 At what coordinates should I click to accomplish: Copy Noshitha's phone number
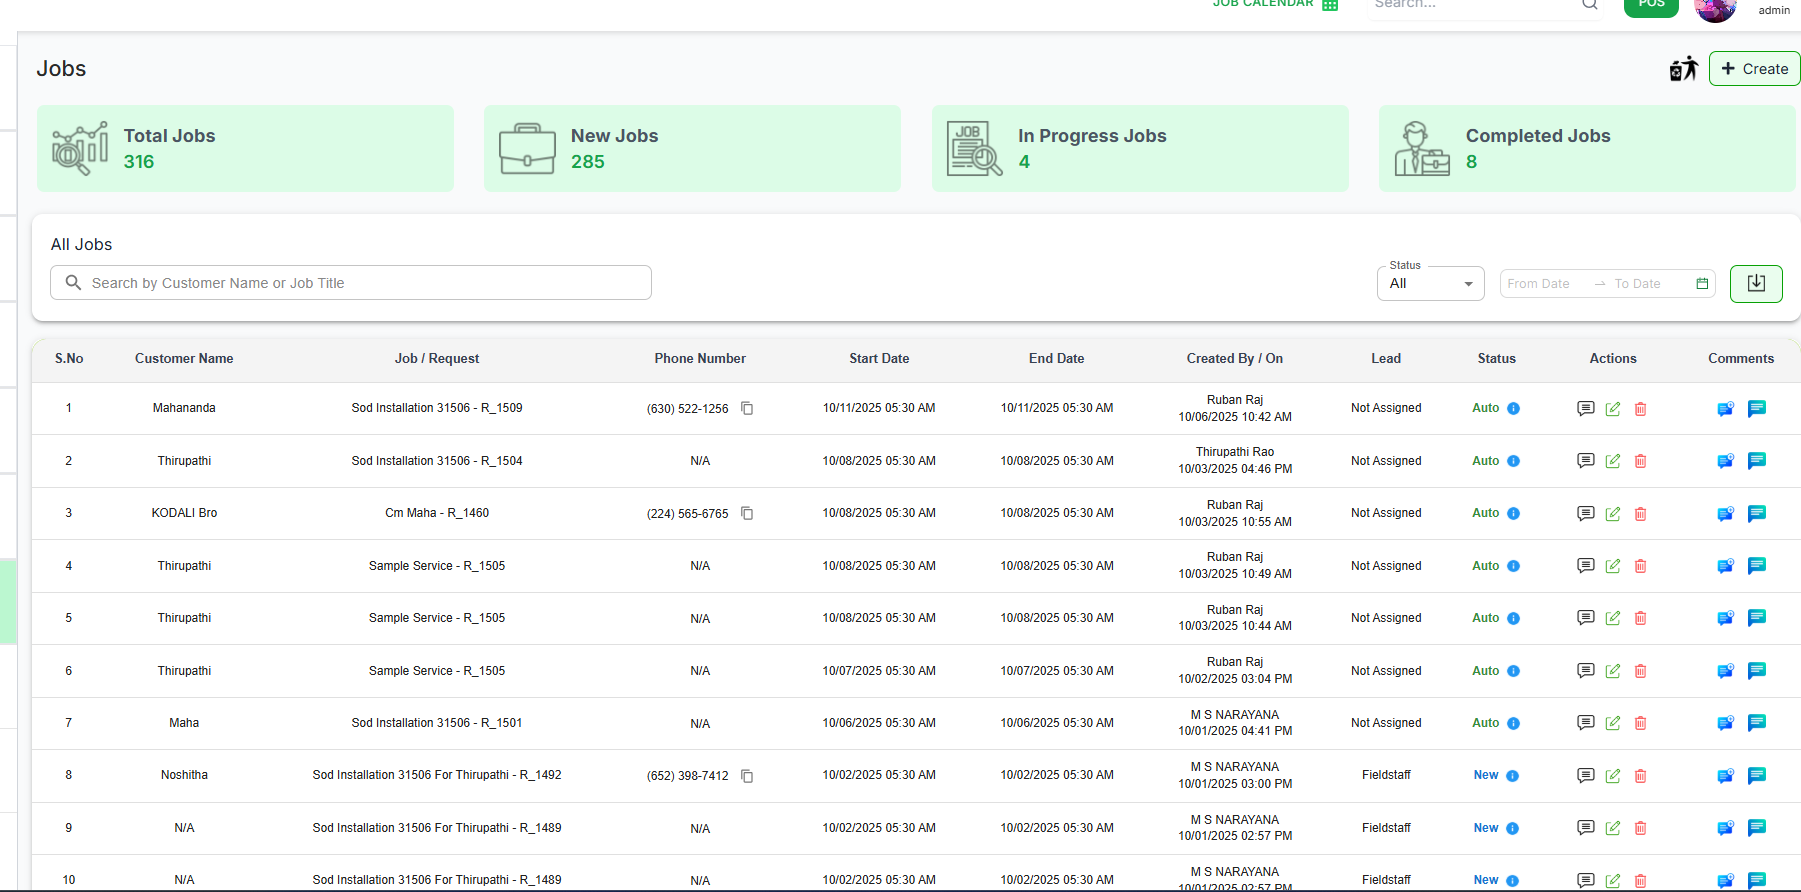coord(747,776)
